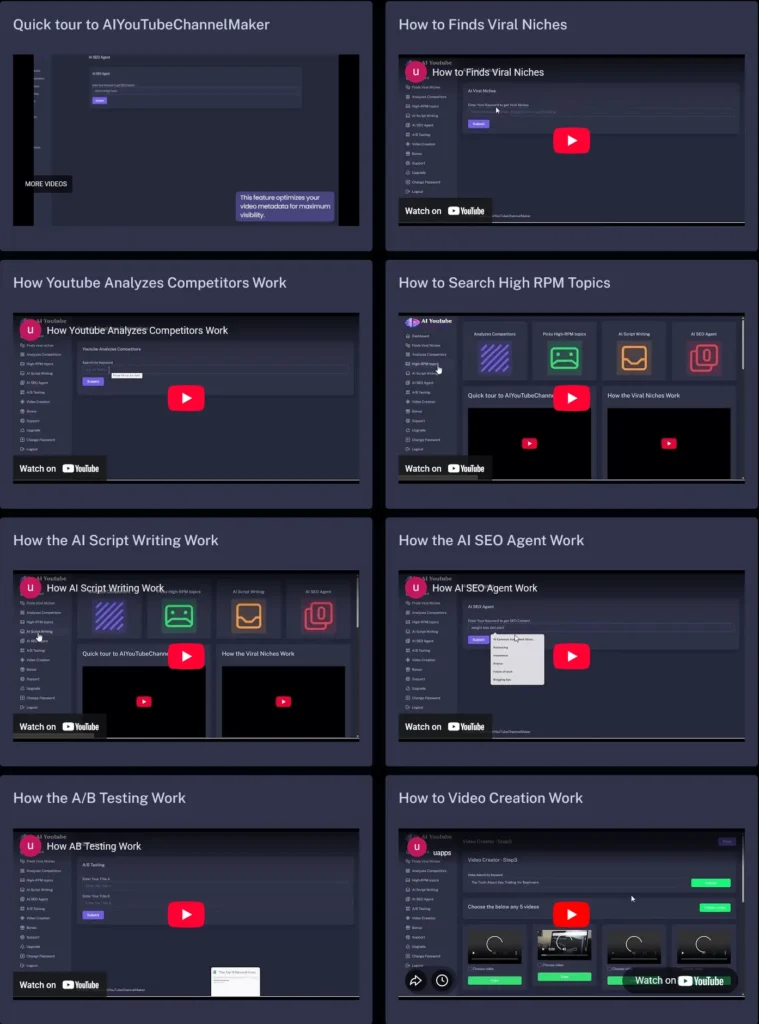This screenshot has width=759, height=1024.
Task: Open channel avatar on Analyzes Competitors video
Action: point(30,330)
